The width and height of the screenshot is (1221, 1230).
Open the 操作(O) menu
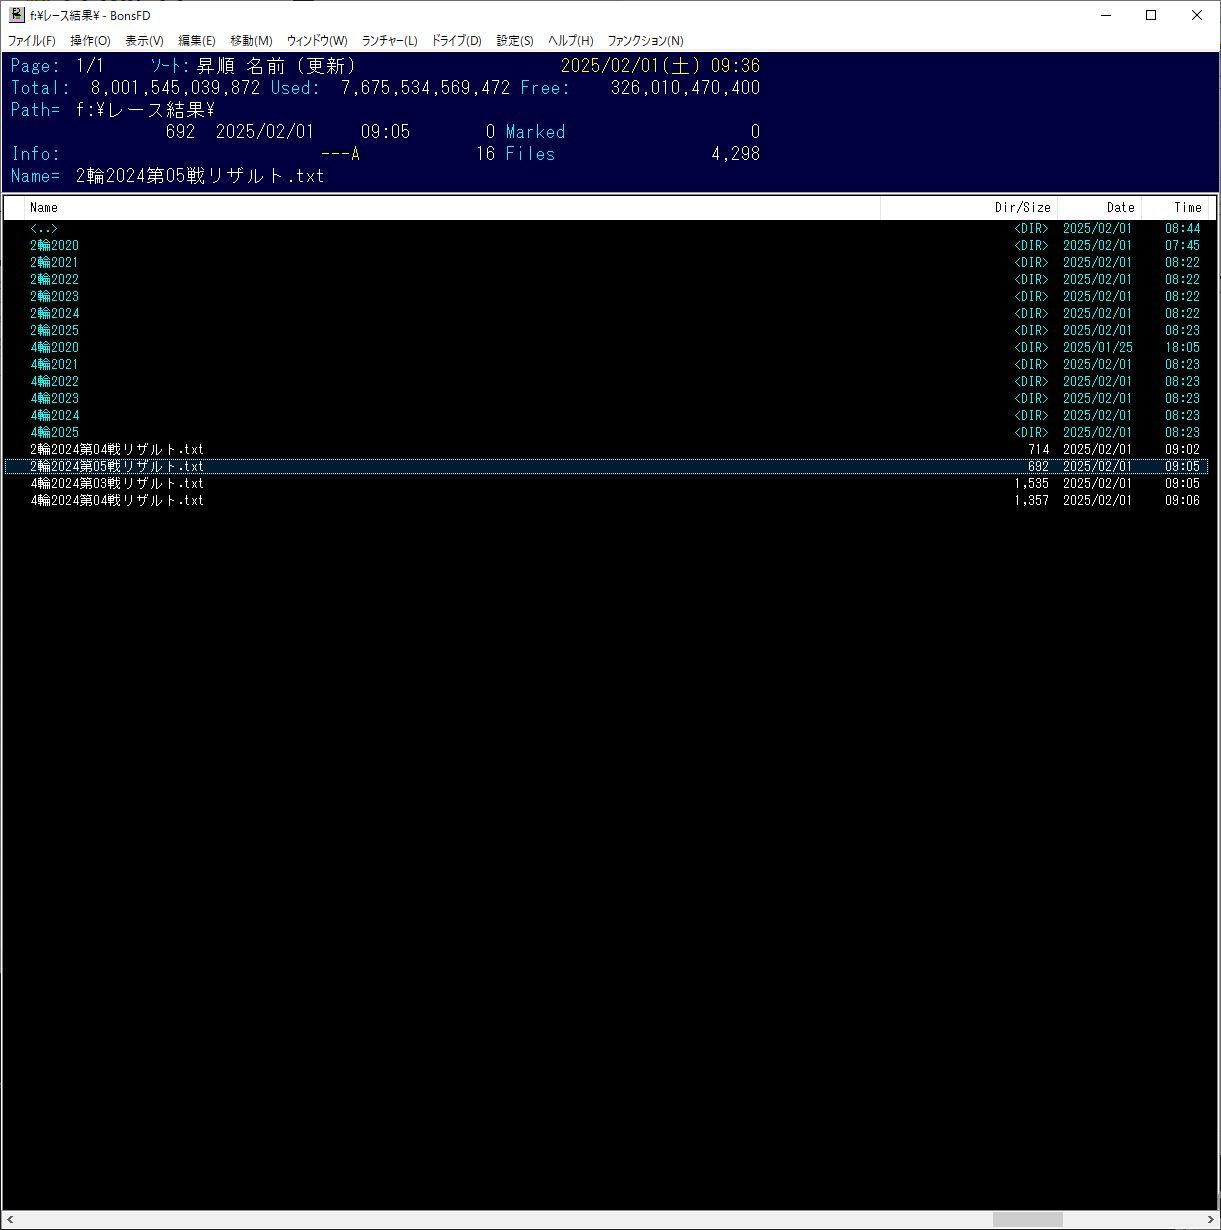[x=90, y=41]
